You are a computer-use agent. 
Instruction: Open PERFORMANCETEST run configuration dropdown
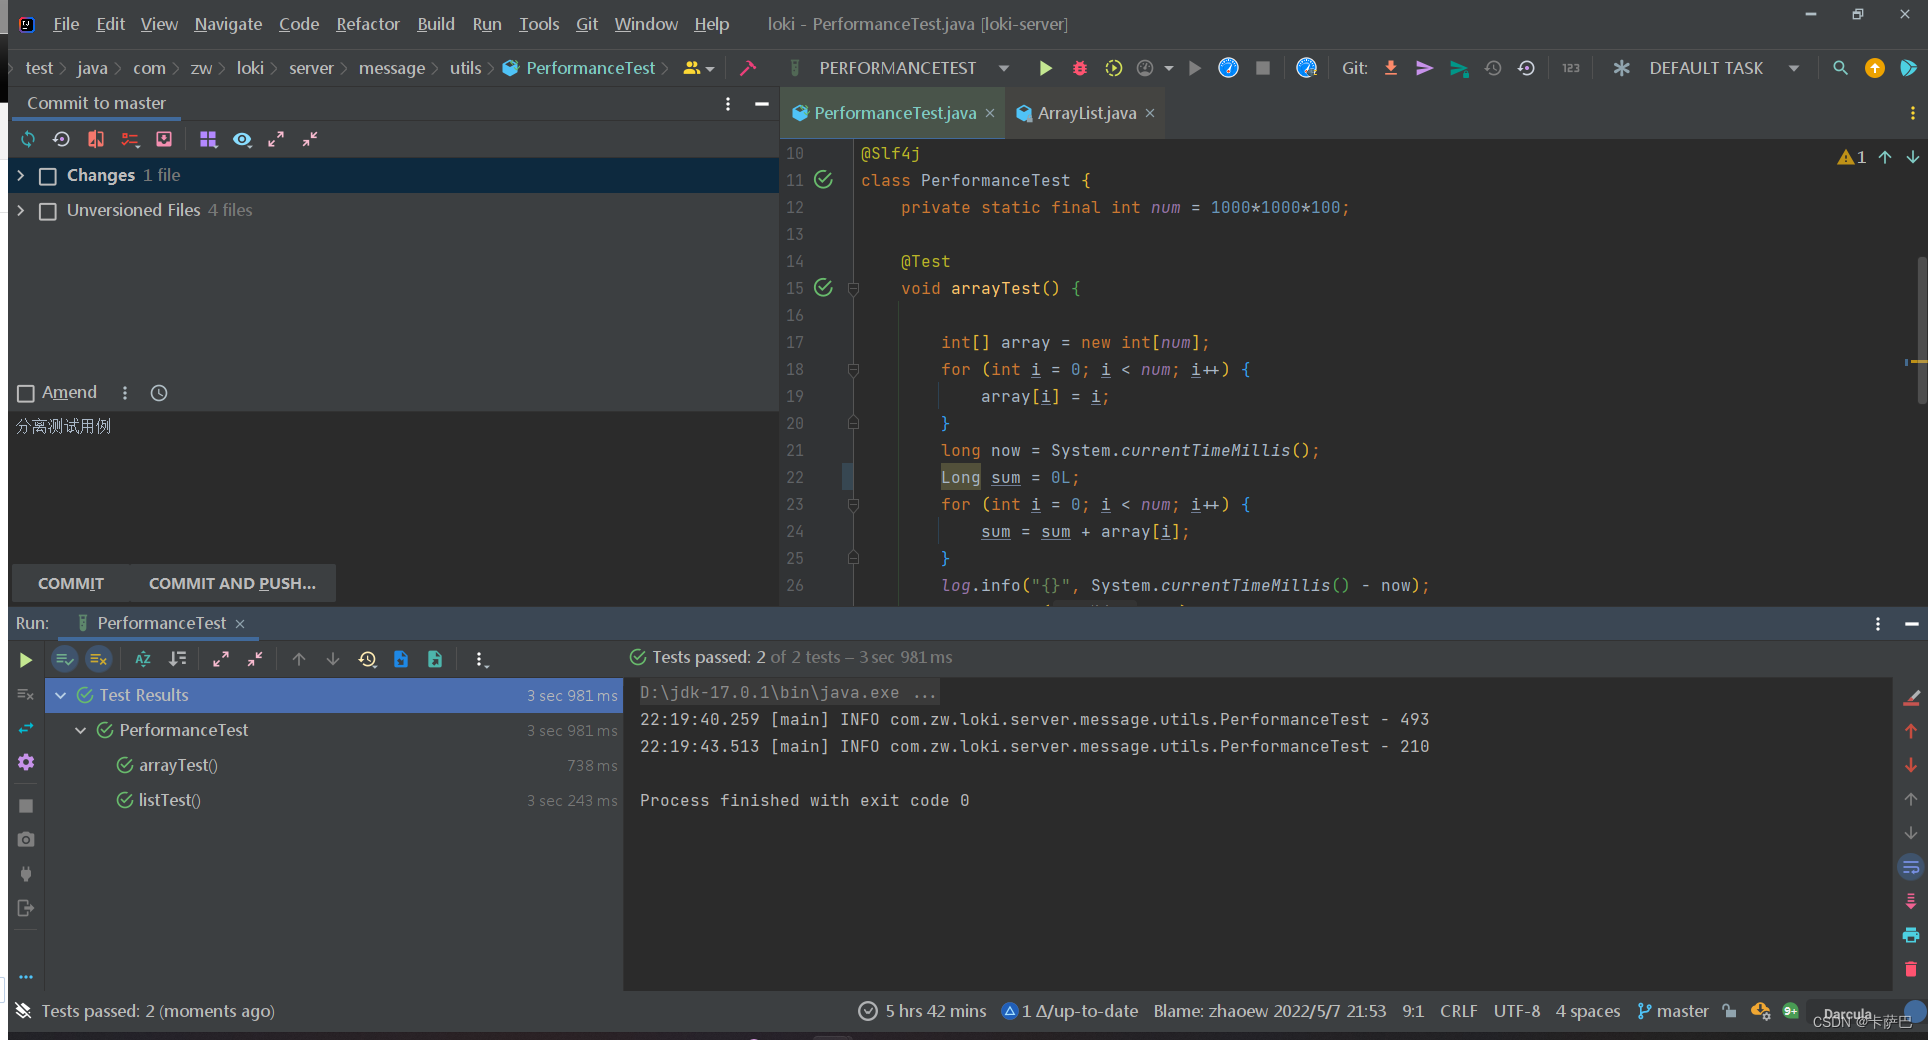pos(1004,68)
